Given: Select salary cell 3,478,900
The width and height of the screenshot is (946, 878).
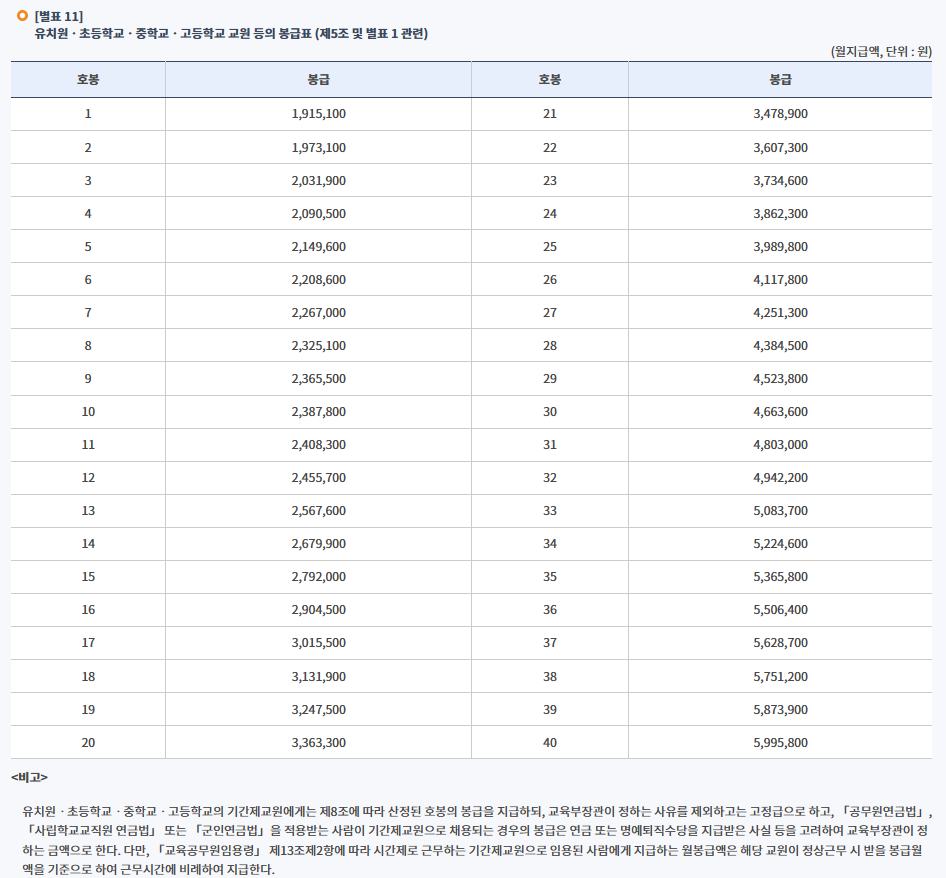Looking at the screenshot, I should (x=780, y=113).
